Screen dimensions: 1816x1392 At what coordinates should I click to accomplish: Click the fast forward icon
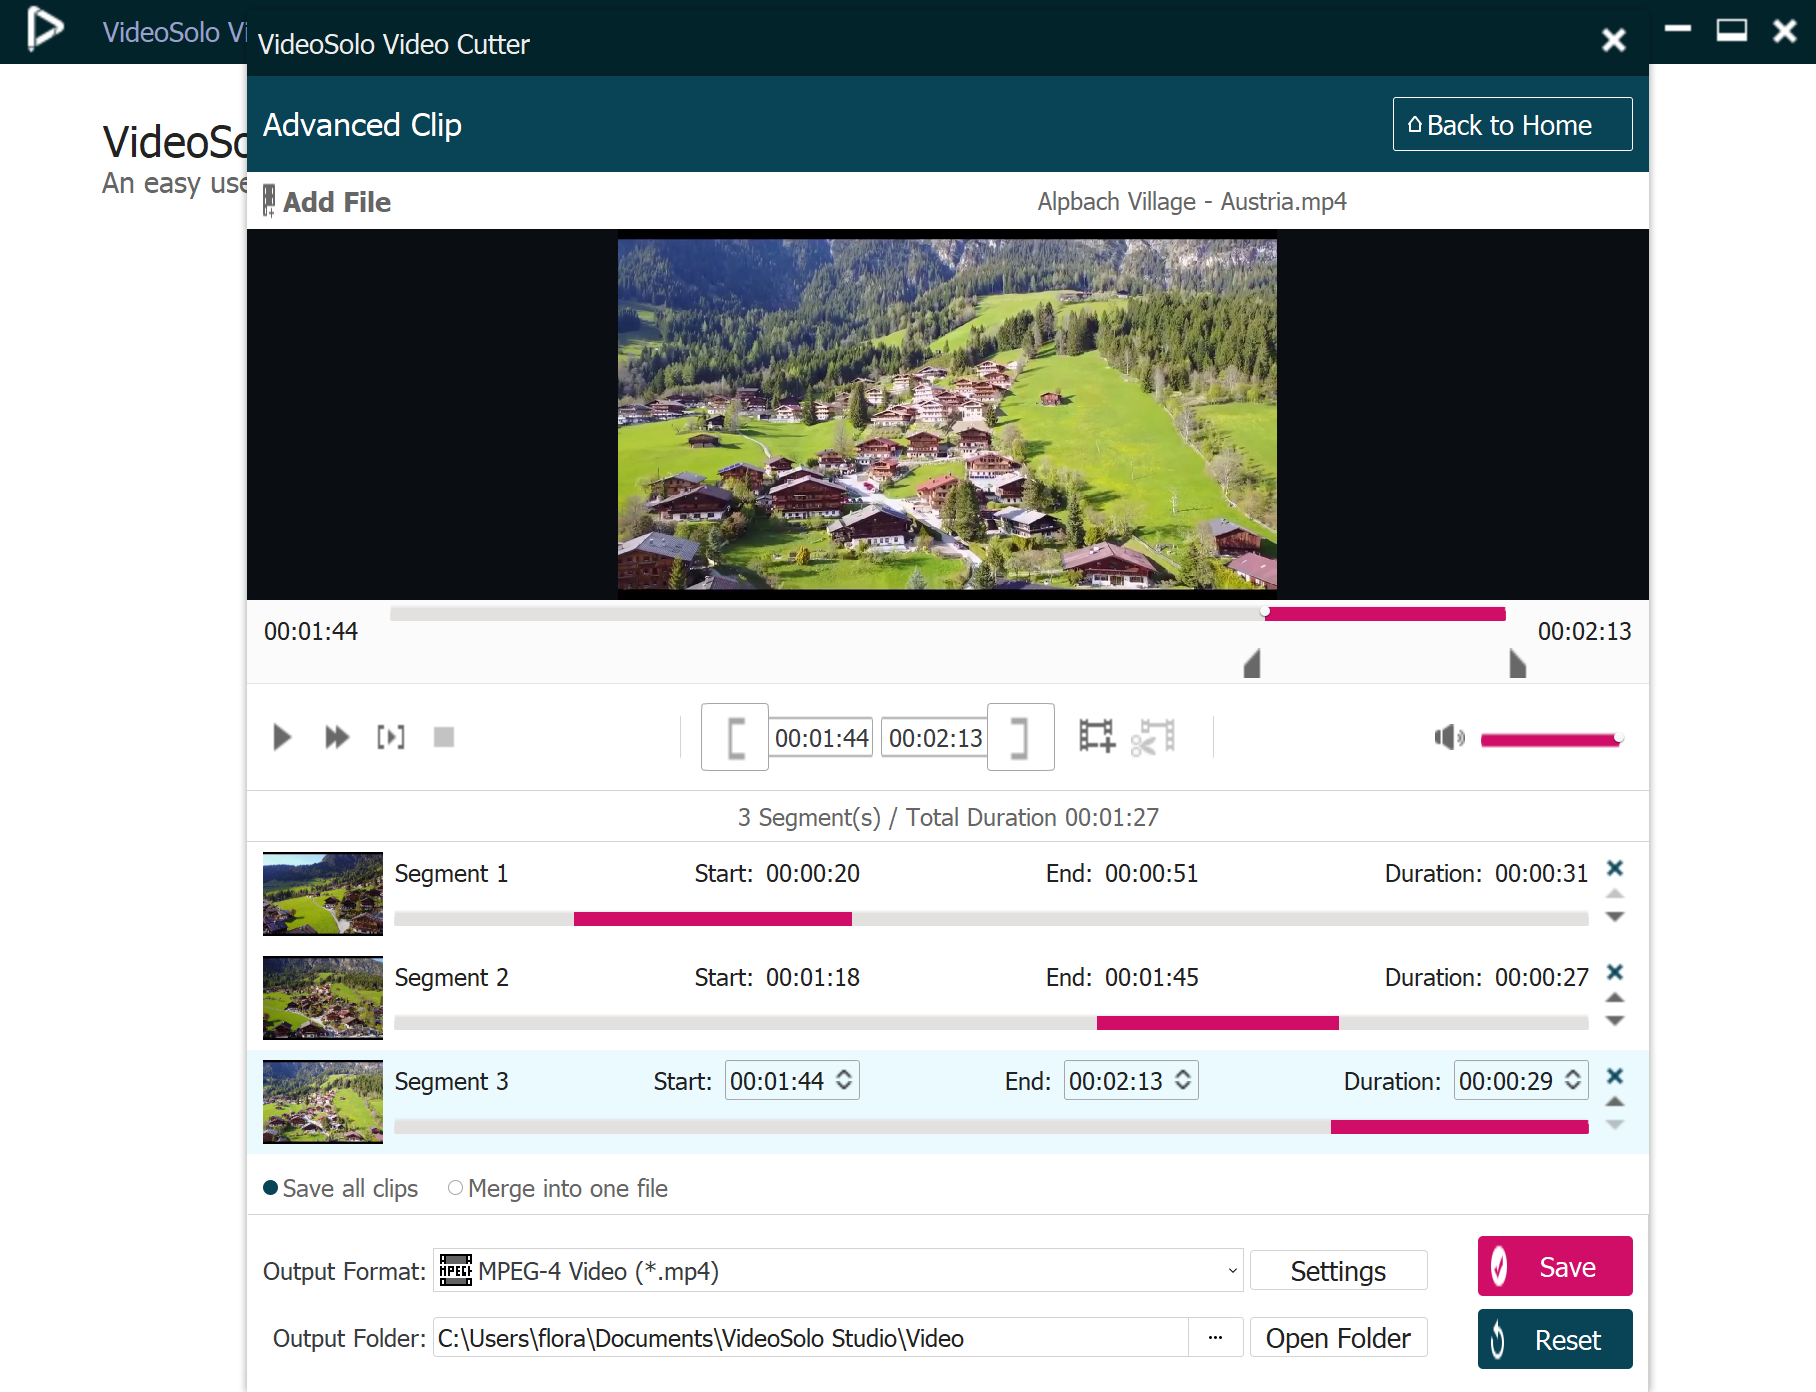tap(337, 737)
